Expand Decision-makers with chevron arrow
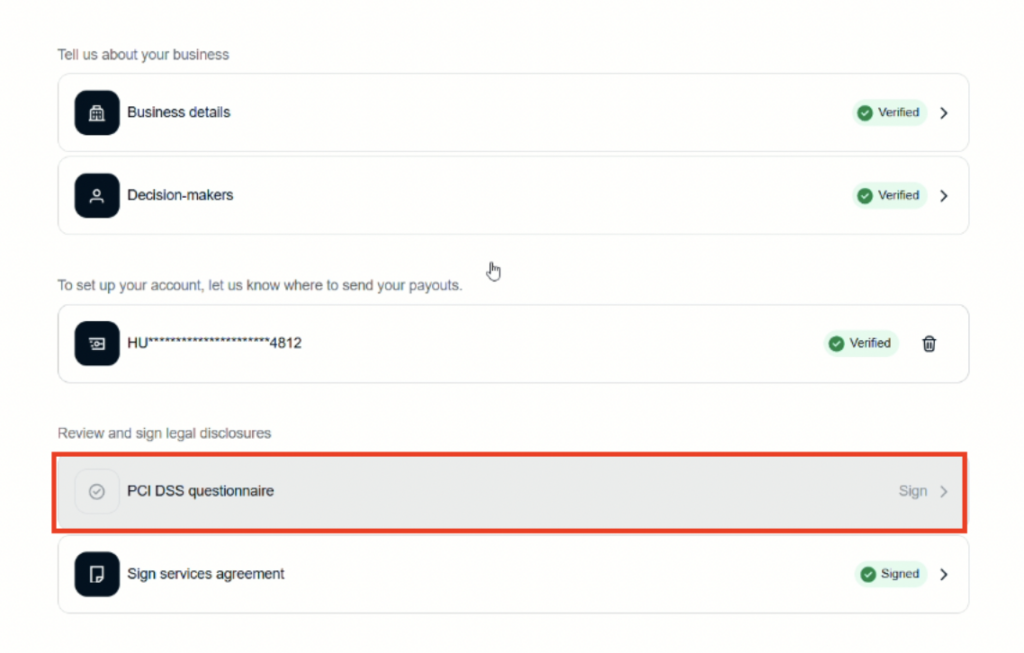1024x653 pixels. (x=944, y=196)
